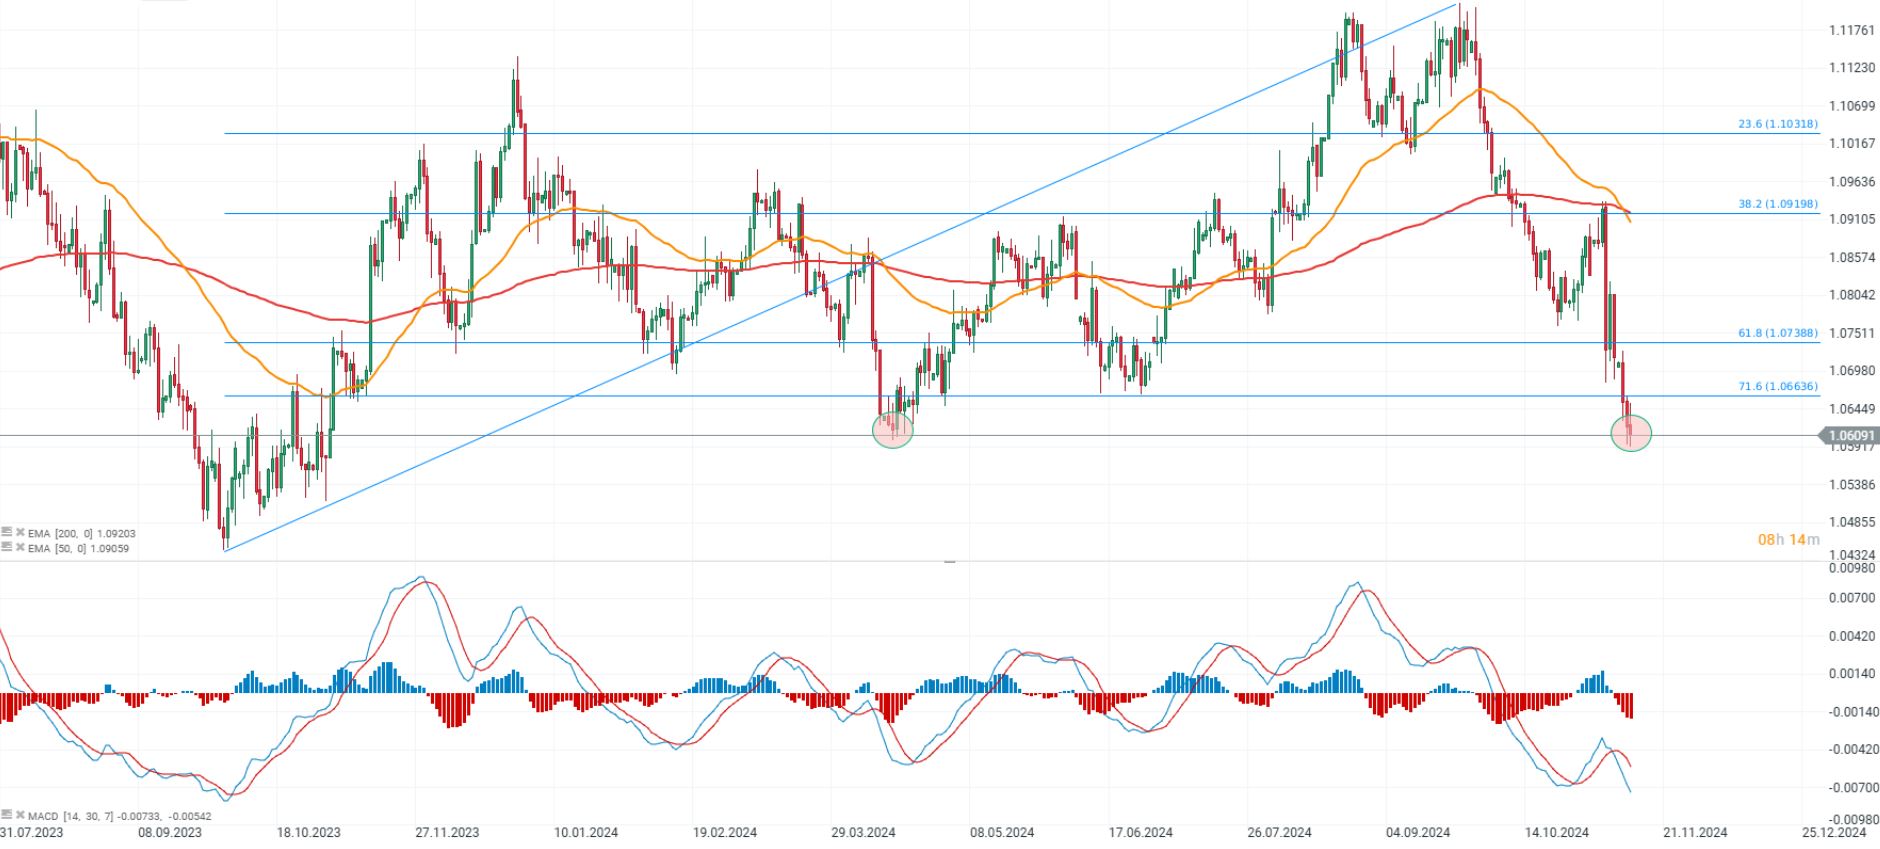Click the 1.05386 price axis label
This screenshot has width=1880, height=849.
tap(1852, 484)
